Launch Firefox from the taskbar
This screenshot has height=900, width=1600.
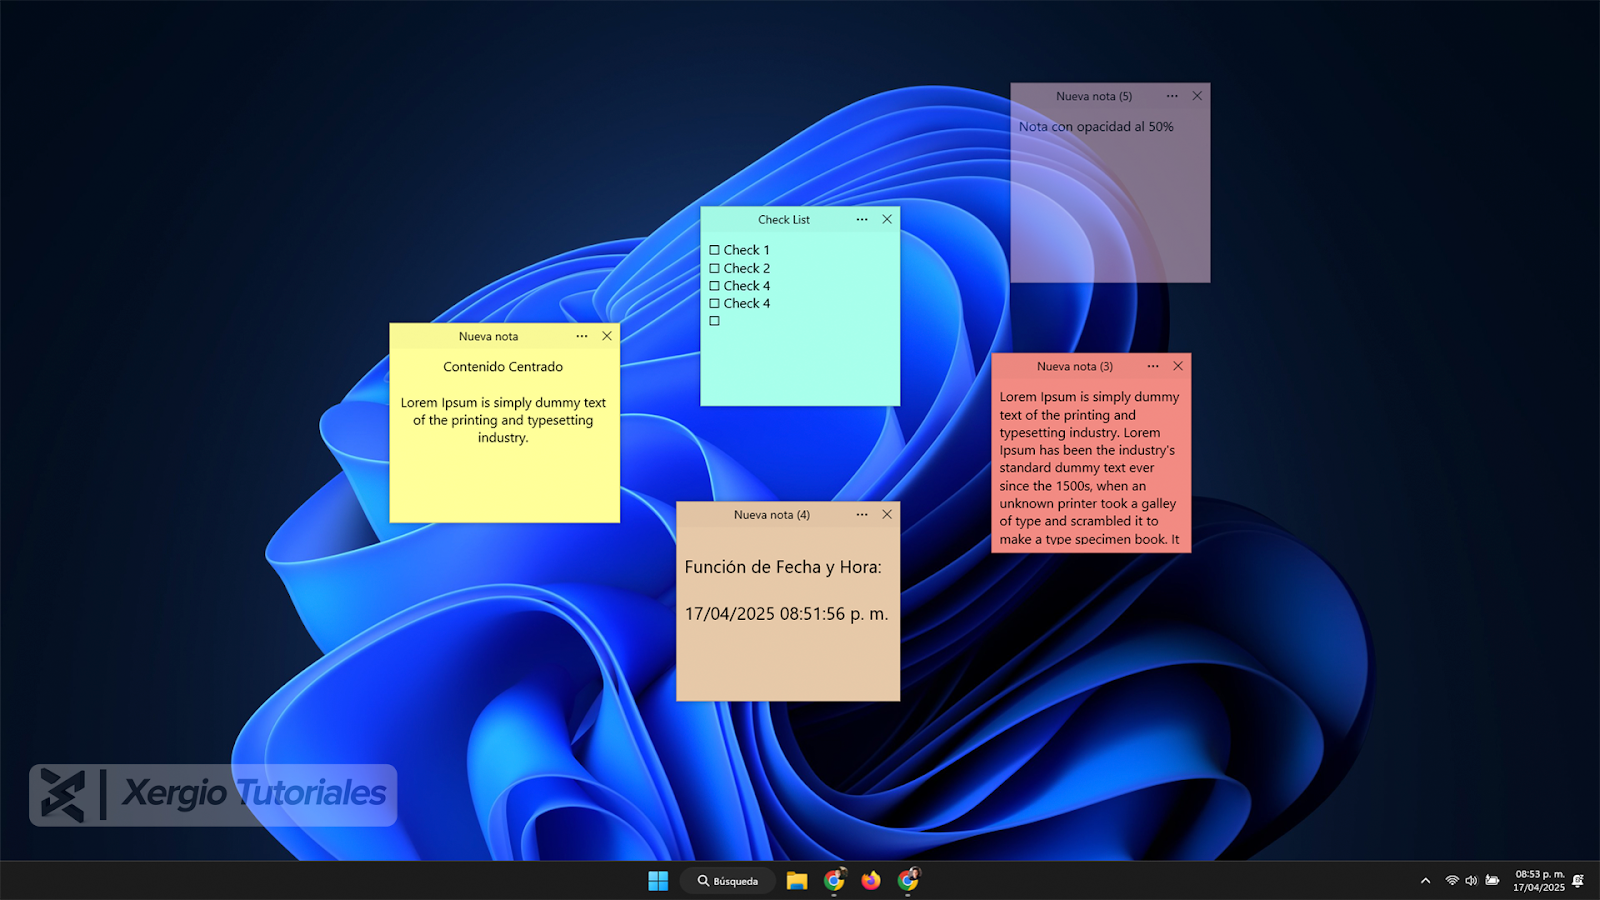871,881
